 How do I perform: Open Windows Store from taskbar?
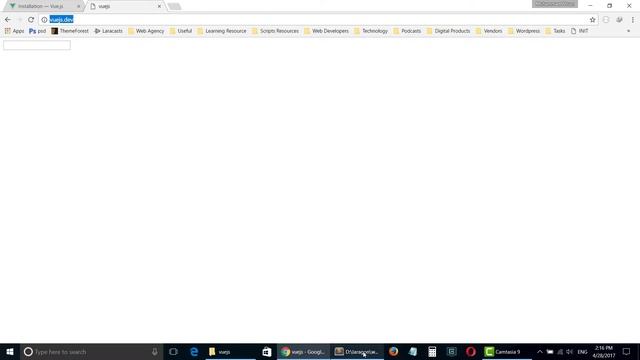pyautogui.click(x=267, y=351)
